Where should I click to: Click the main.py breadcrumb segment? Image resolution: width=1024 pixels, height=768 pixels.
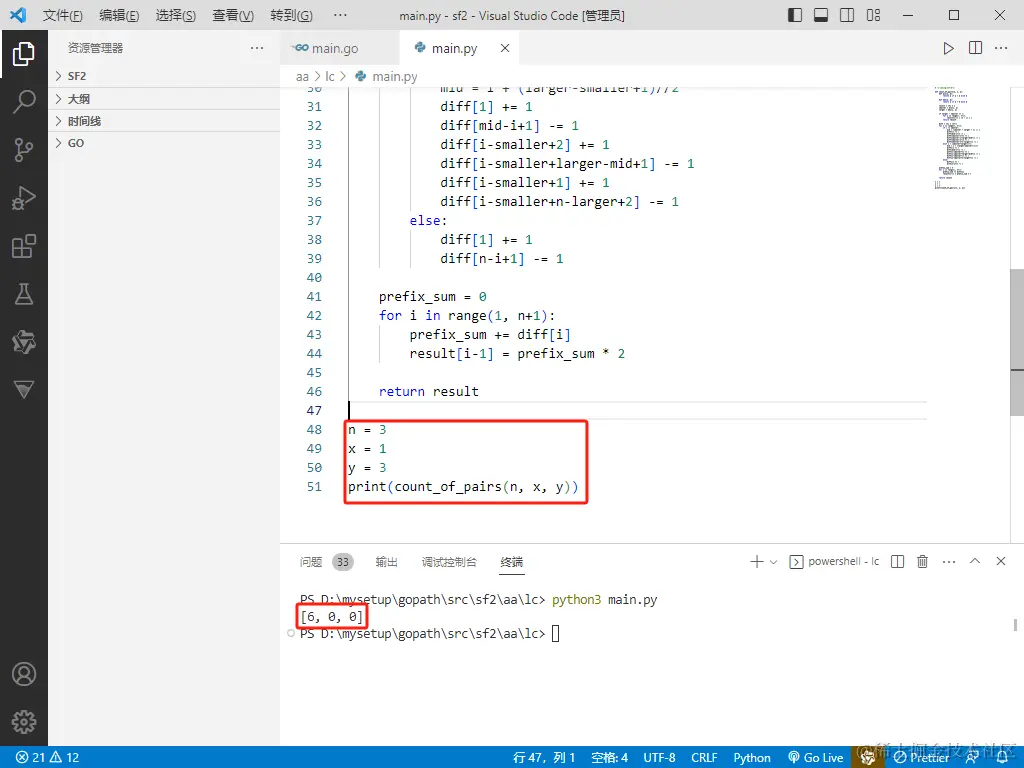pos(394,76)
